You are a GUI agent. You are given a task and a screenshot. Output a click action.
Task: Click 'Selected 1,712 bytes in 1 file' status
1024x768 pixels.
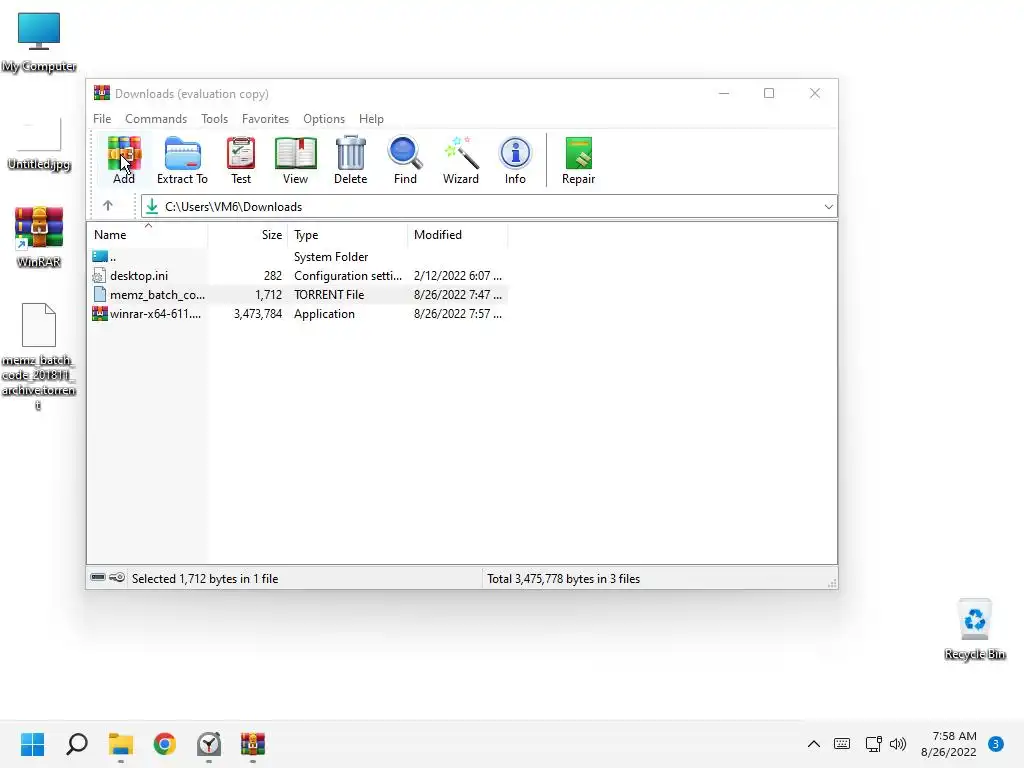pyautogui.click(x=205, y=579)
